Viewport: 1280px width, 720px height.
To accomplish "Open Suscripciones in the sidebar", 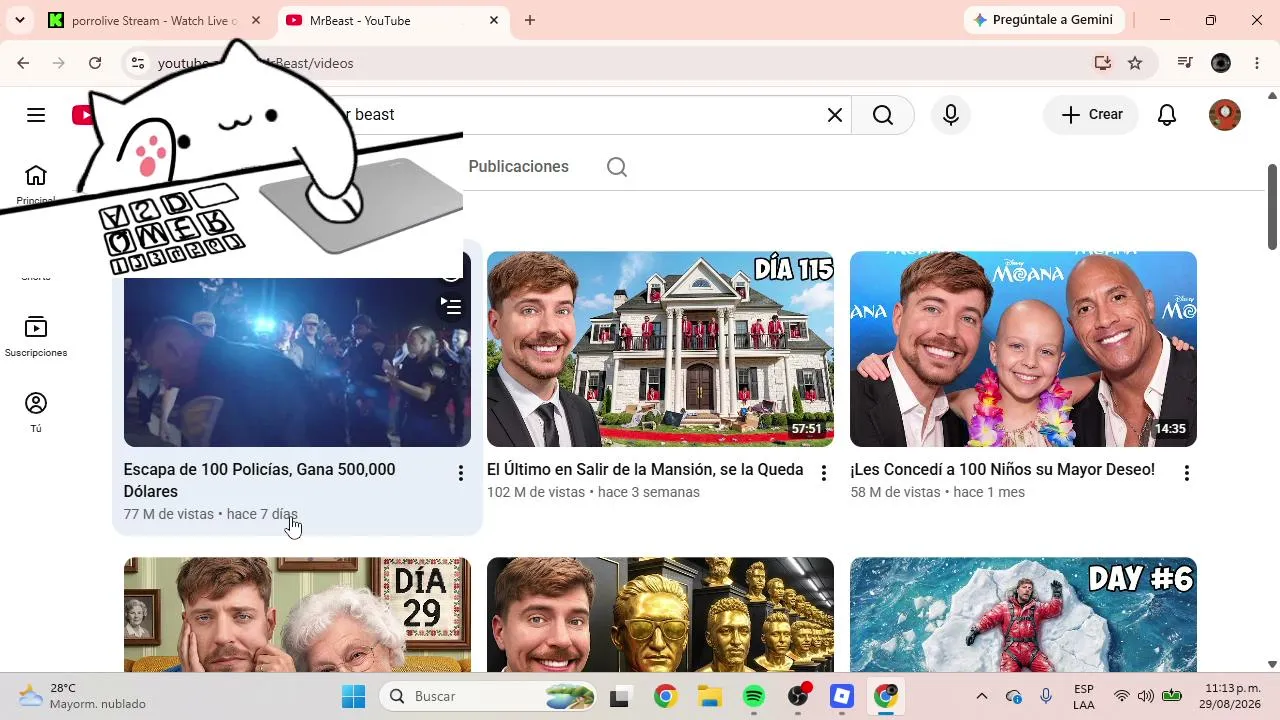I will (36, 337).
